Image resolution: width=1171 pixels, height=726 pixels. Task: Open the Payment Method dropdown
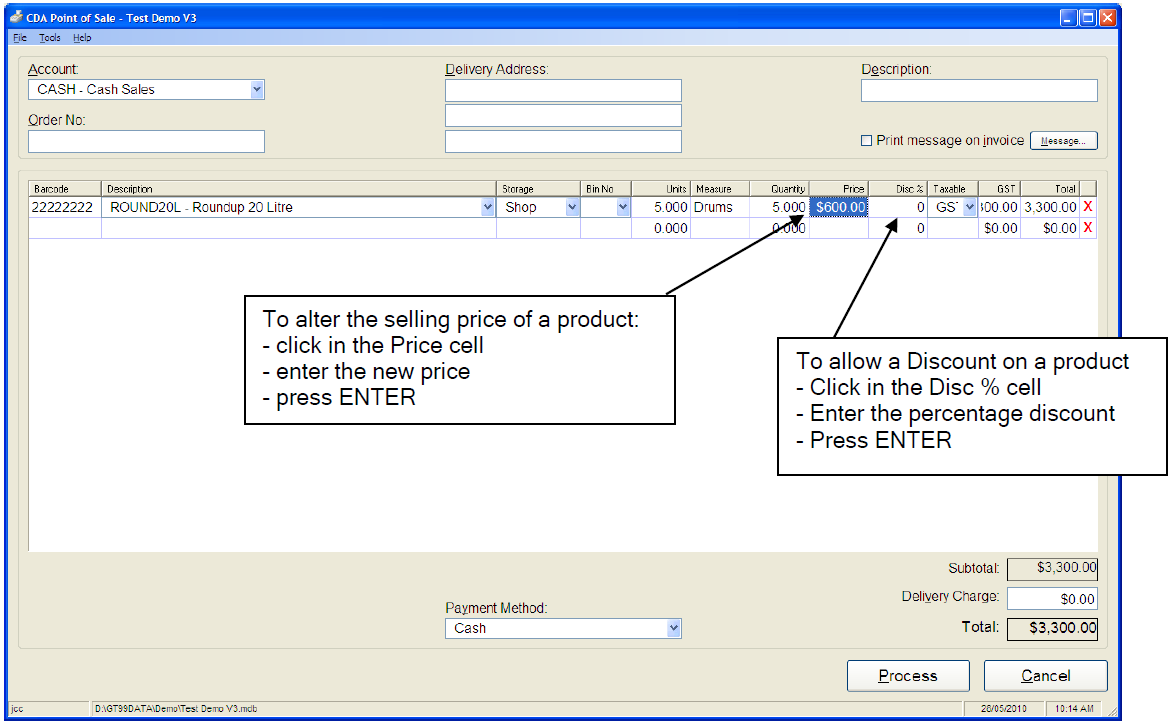click(x=674, y=628)
